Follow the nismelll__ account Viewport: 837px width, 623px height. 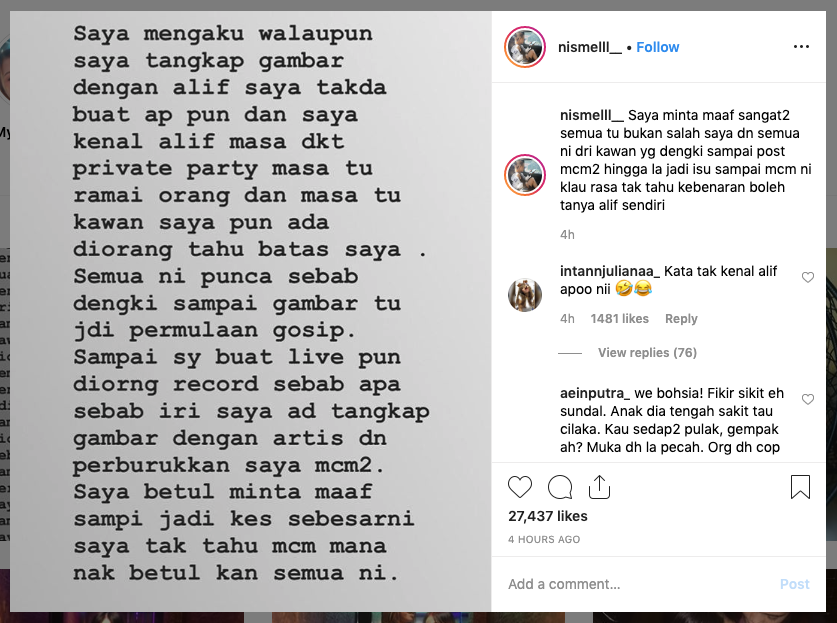[x=658, y=47]
